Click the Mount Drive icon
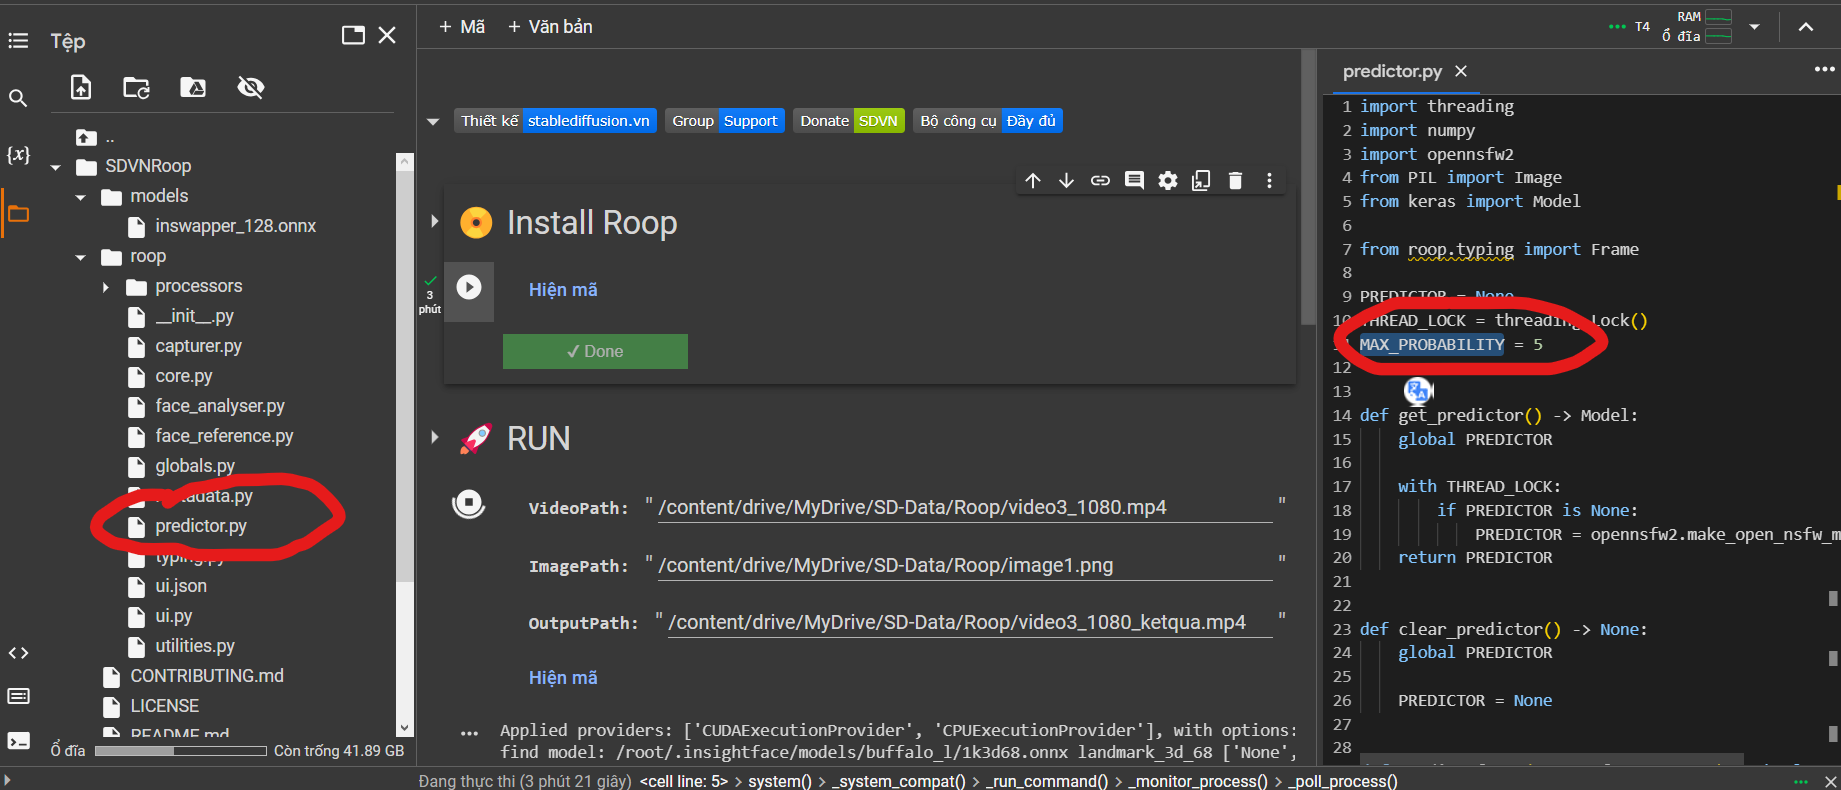Viewport: 1841px width, 790px height. [193, 88]
